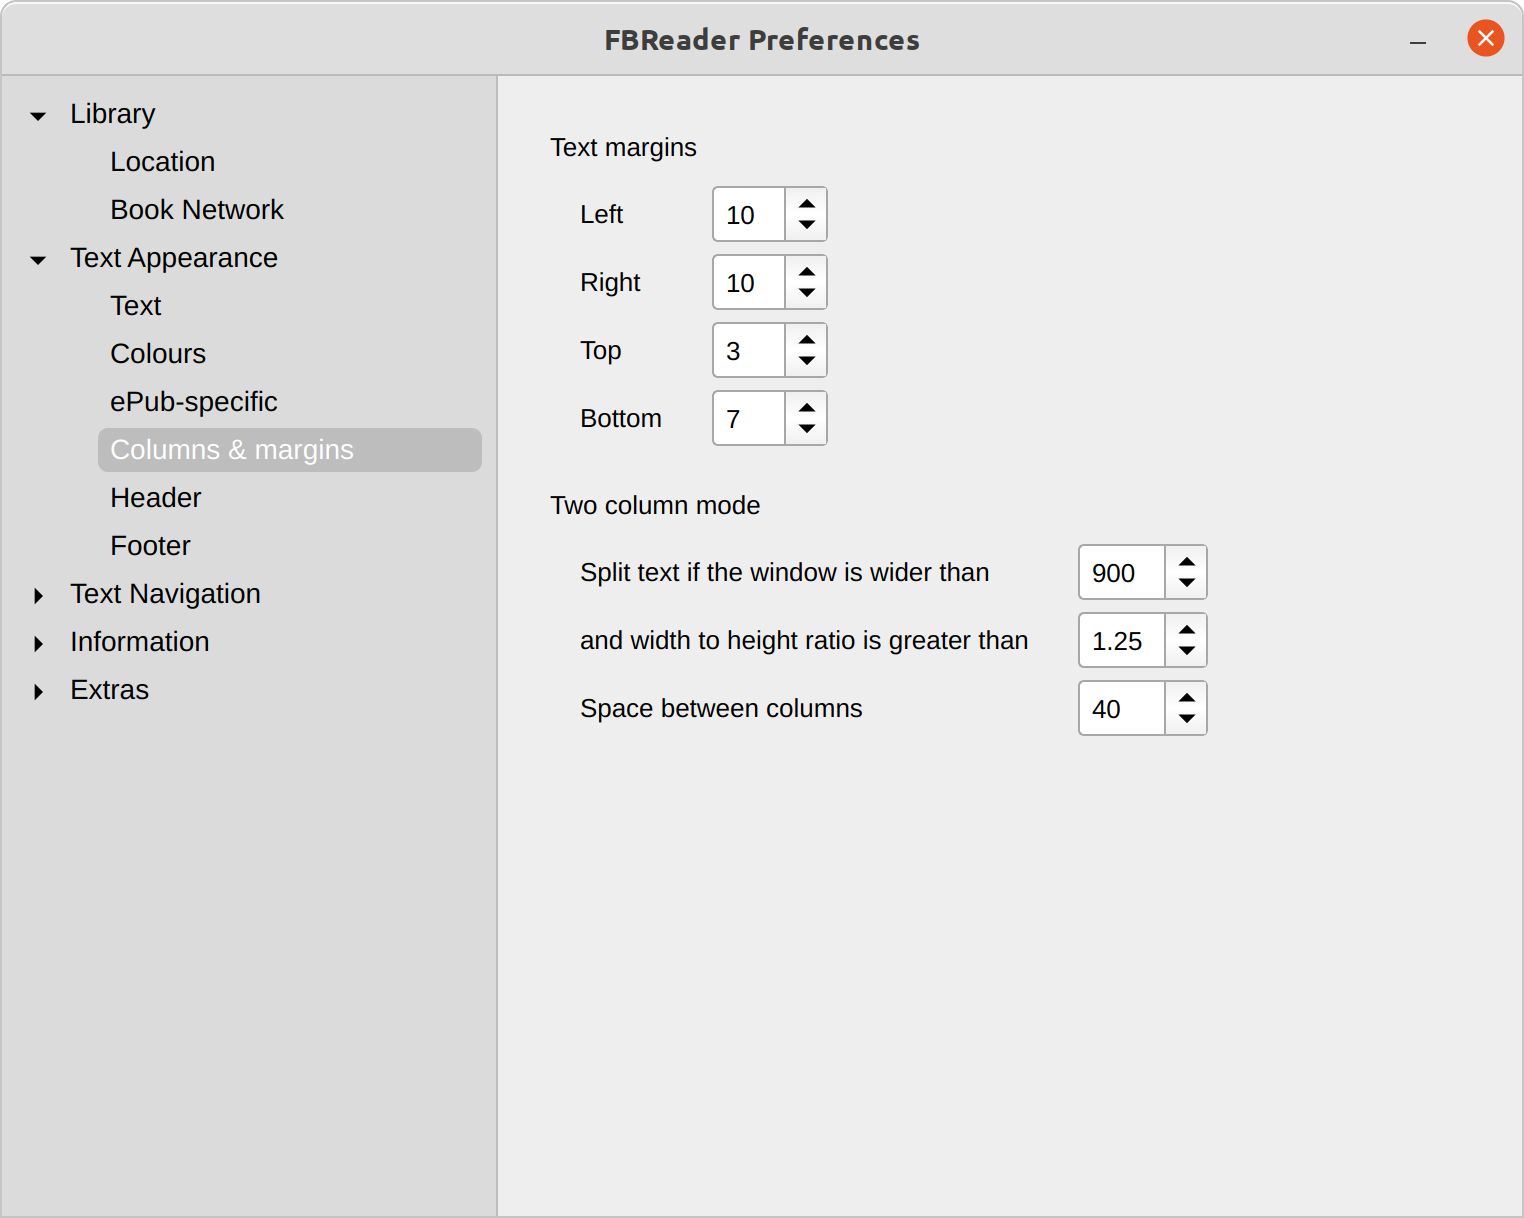Decrease the Bottom margin value

click(x=806, y=428)
